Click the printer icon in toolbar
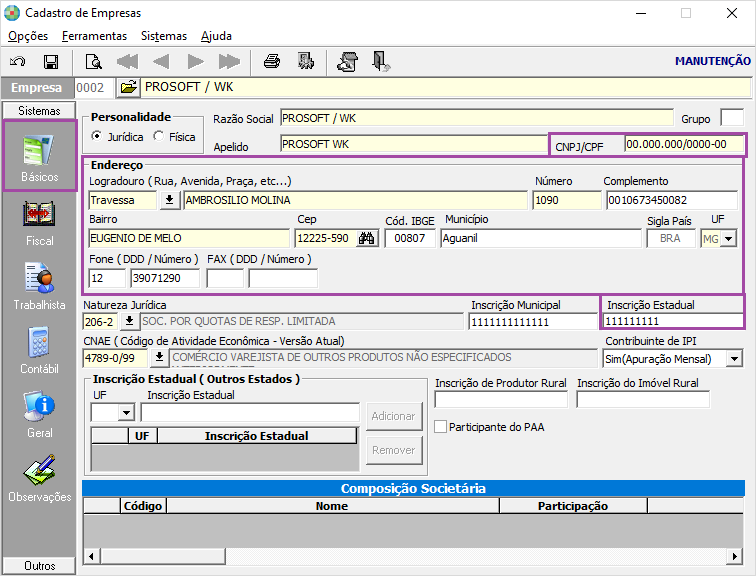The image size is (756, 576). pyautogui.click(x=272, y=61)
